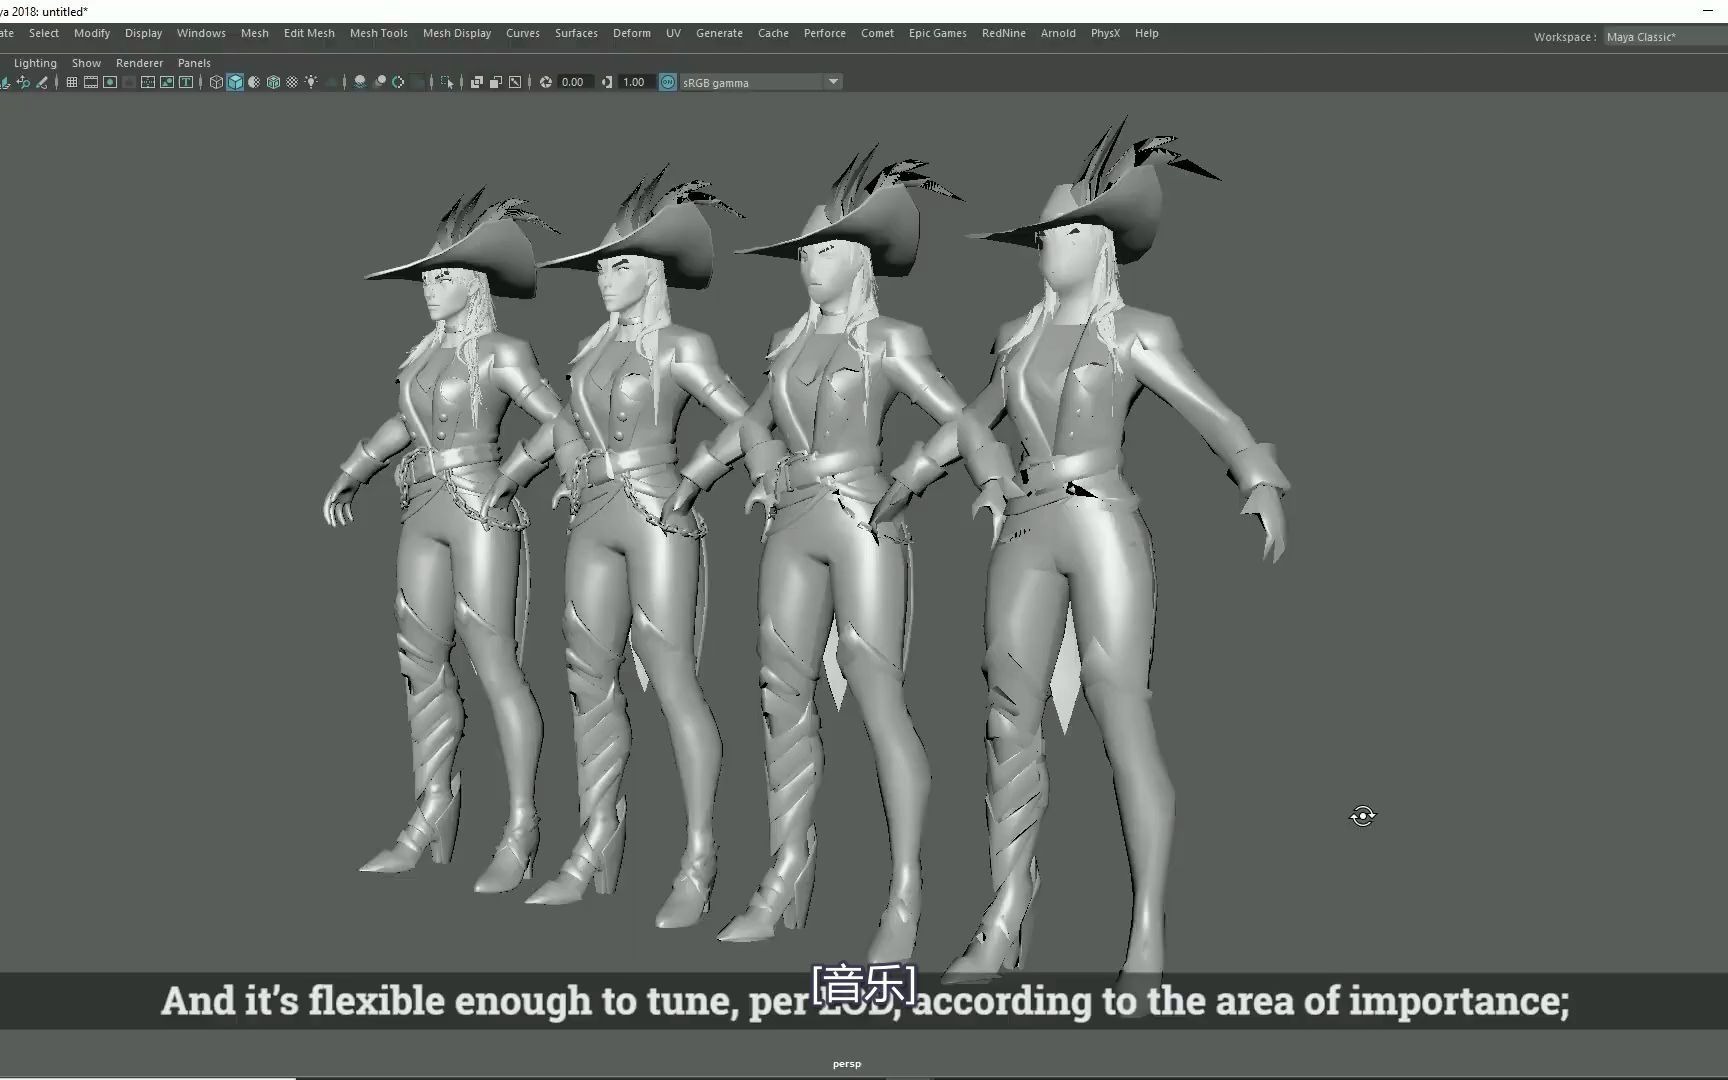Open the Mesh menu
Screen dimensions: 1728x1080
pos(254,33)
